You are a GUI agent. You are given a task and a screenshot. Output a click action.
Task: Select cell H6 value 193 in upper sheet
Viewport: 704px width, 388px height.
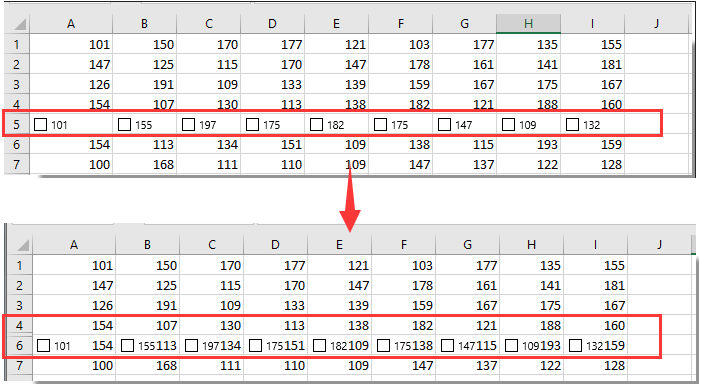[528, 145]
